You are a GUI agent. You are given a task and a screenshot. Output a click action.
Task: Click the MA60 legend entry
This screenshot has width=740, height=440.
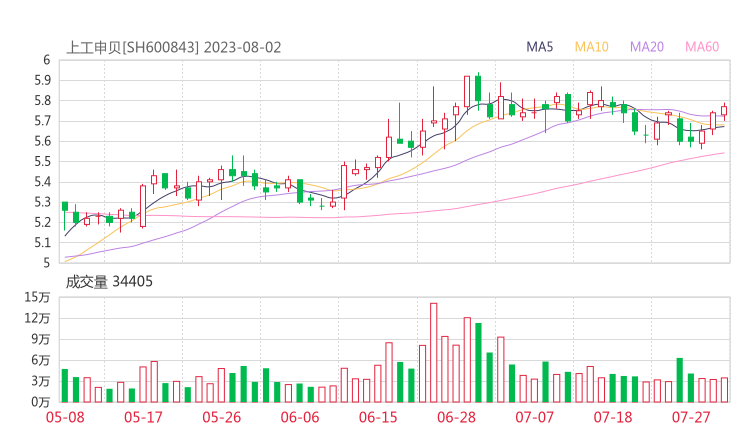tap(702, 47)
